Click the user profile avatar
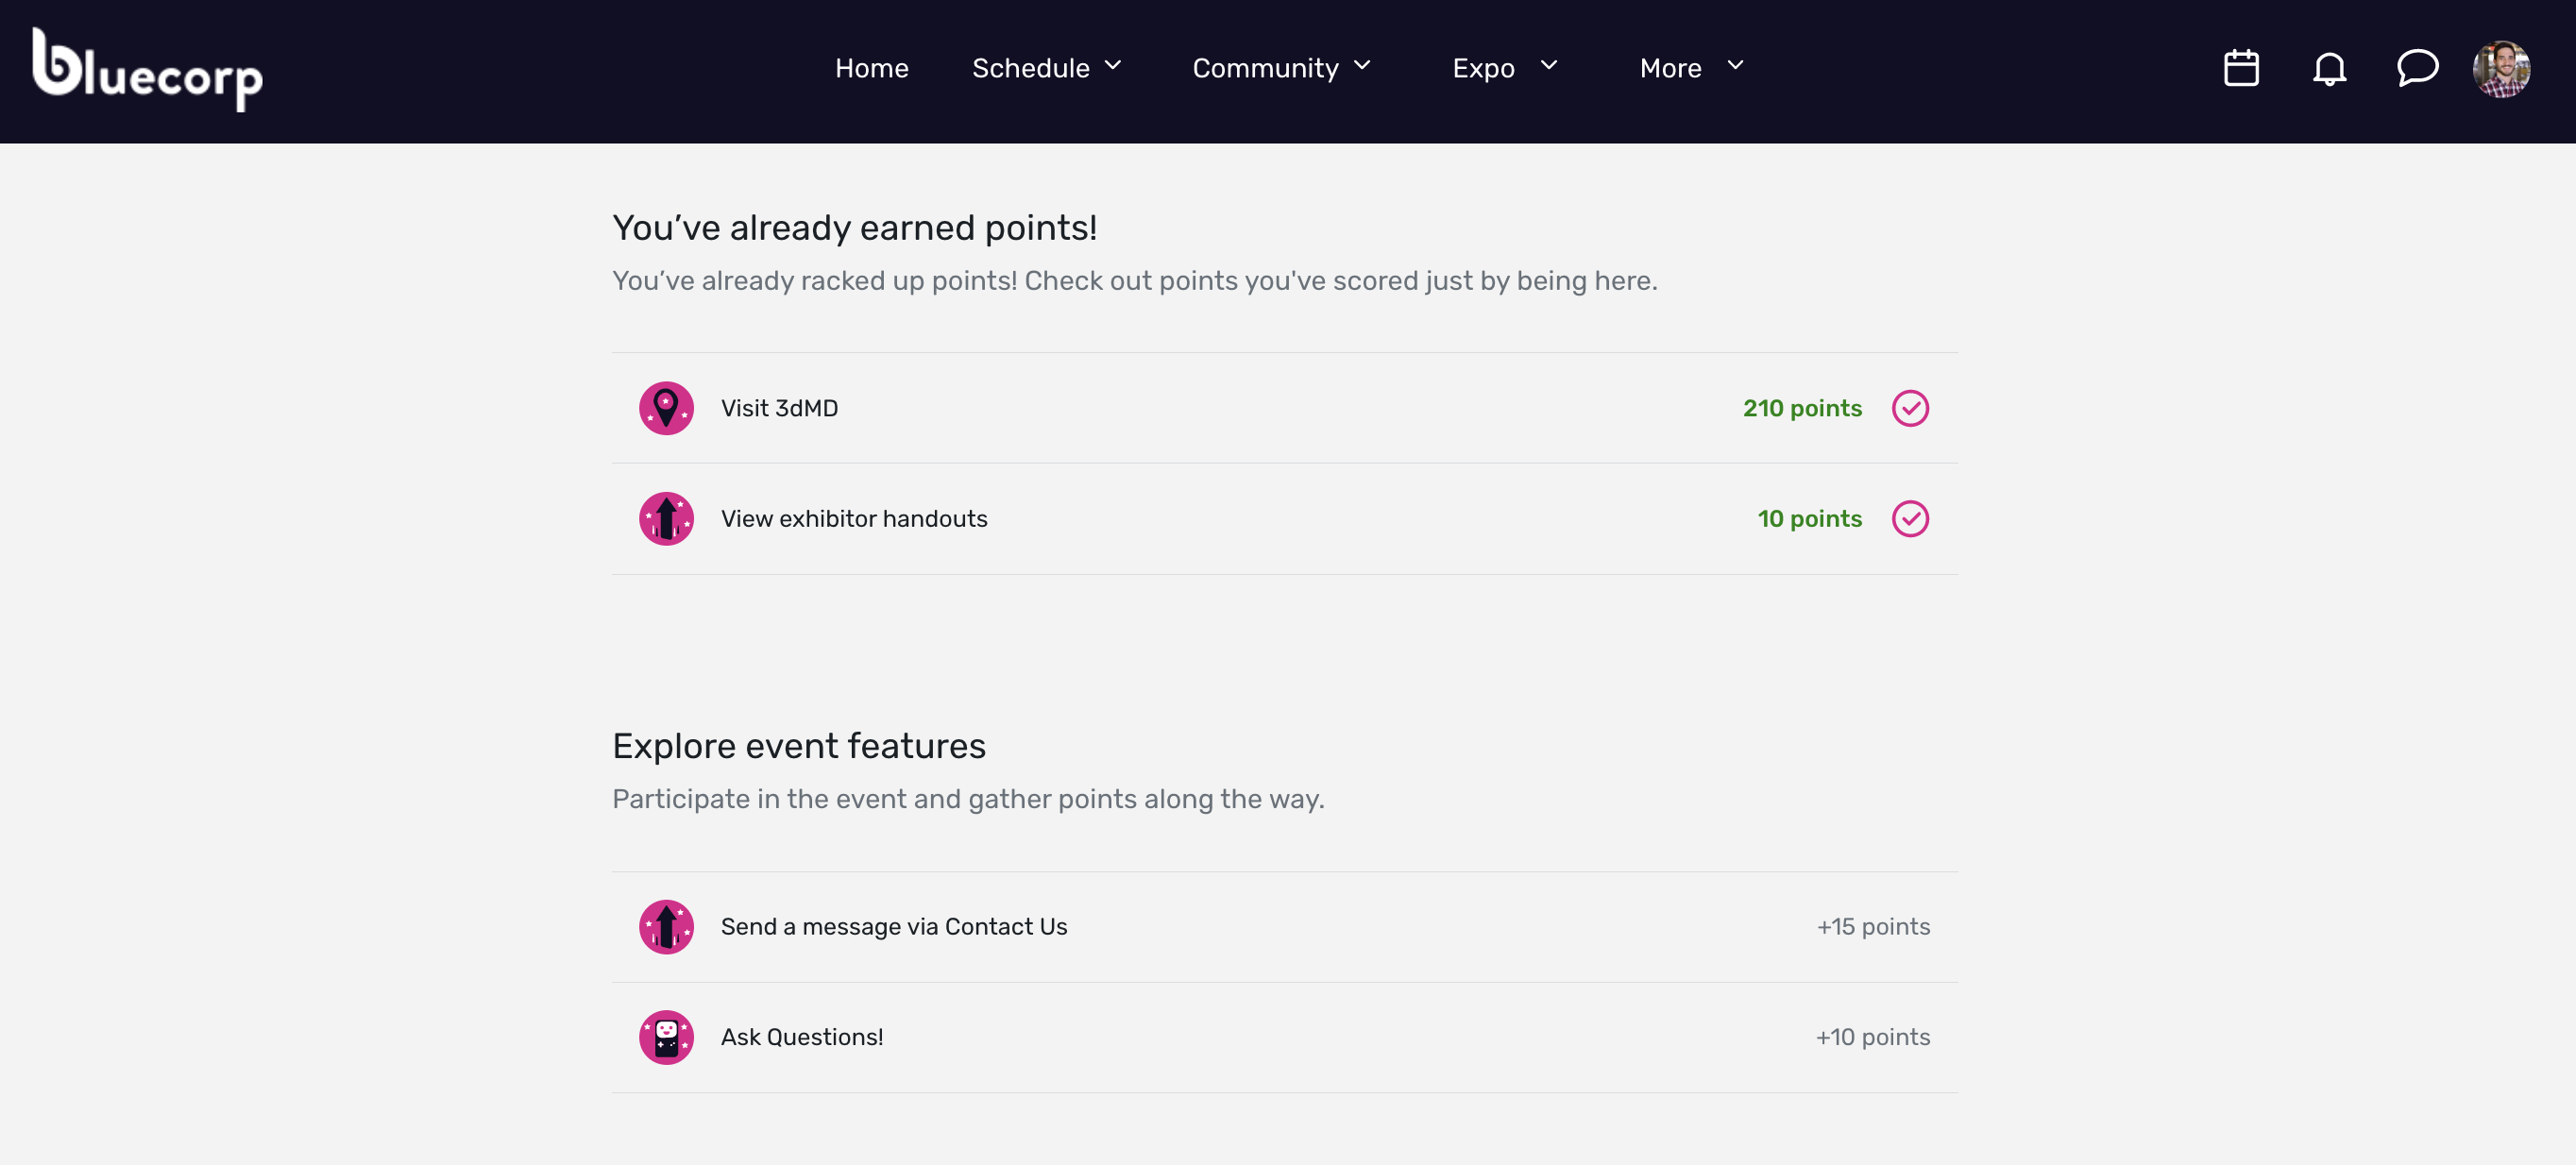The image size is (2576, 1165). [x=2501, y=68]
